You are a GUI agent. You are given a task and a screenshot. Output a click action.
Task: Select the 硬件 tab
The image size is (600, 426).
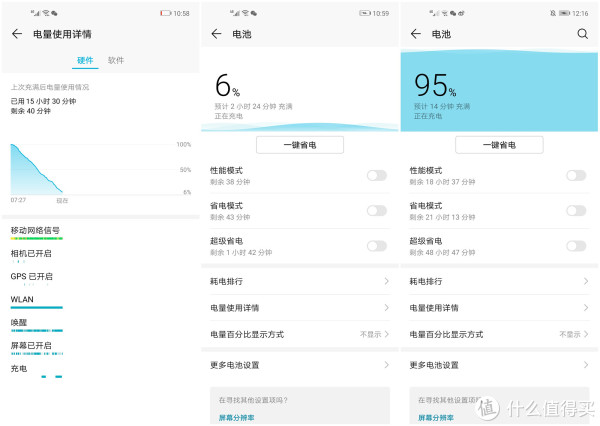click(x=85, y=61)
